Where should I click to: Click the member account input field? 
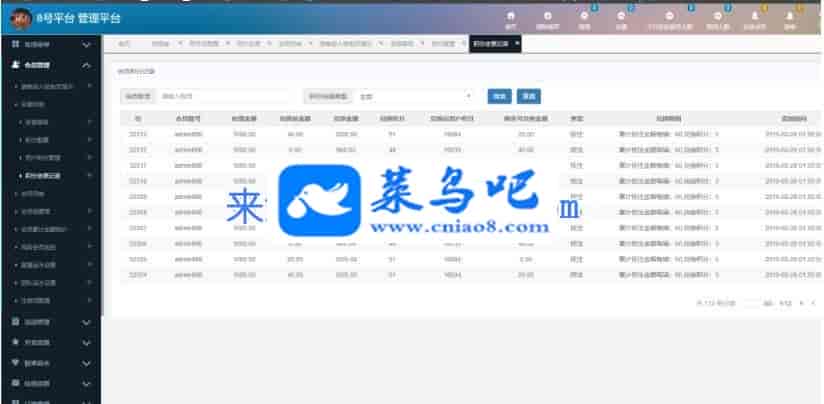tap(223, 97)
